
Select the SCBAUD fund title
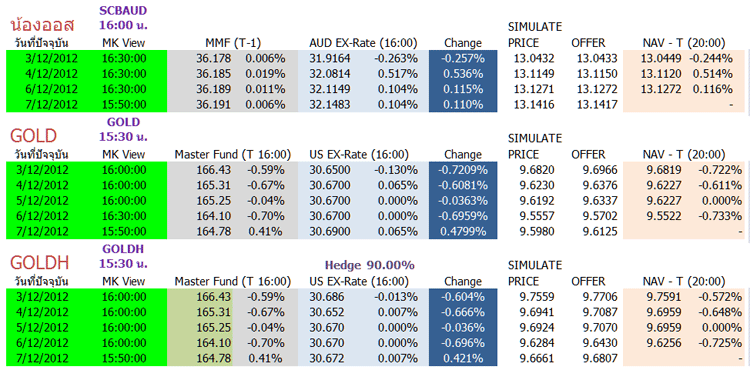click(x=123, y=10)
